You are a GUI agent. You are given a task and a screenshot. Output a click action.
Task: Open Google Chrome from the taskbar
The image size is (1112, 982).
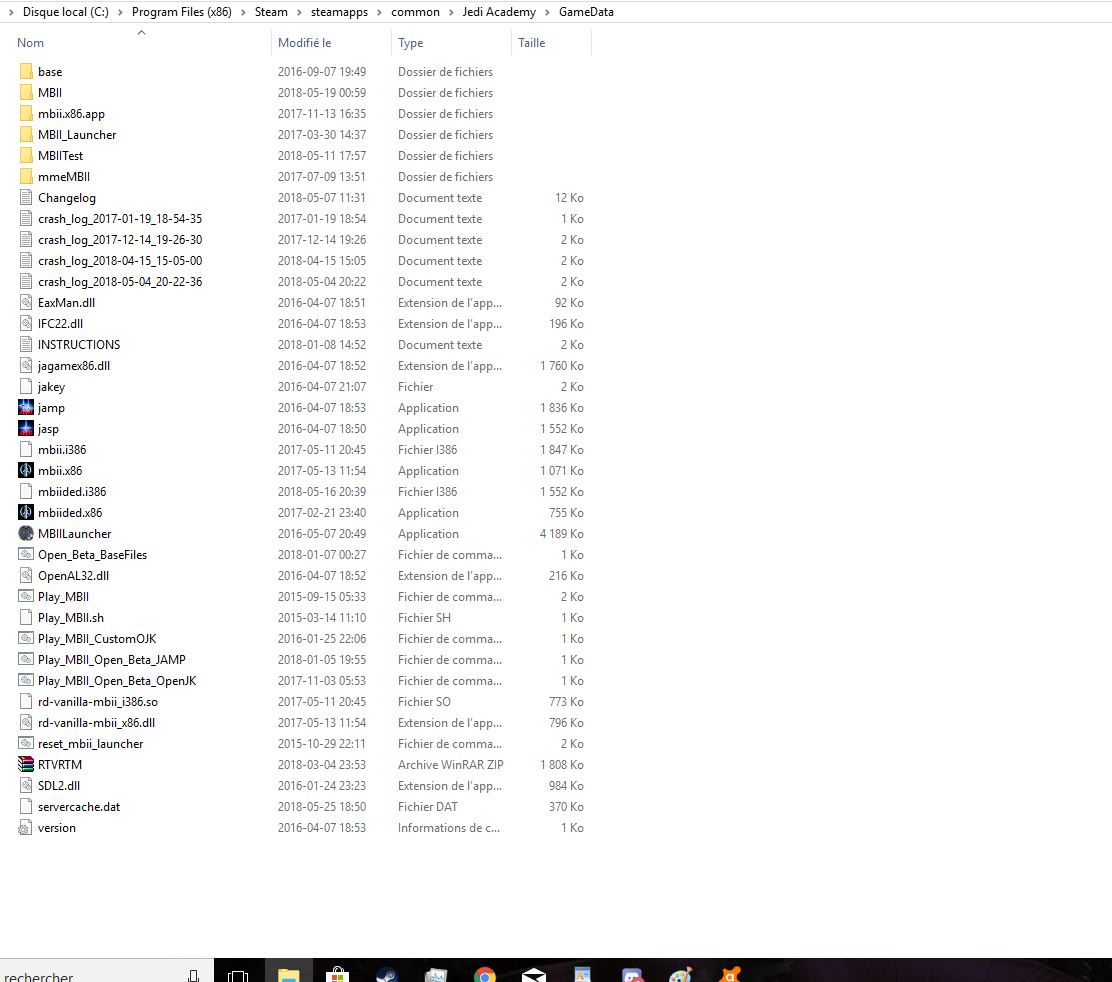(x=484, y=975)
